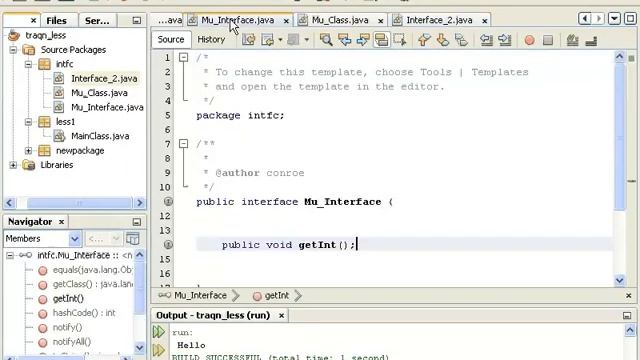Shift line right icon

click(x=505, y=40)
